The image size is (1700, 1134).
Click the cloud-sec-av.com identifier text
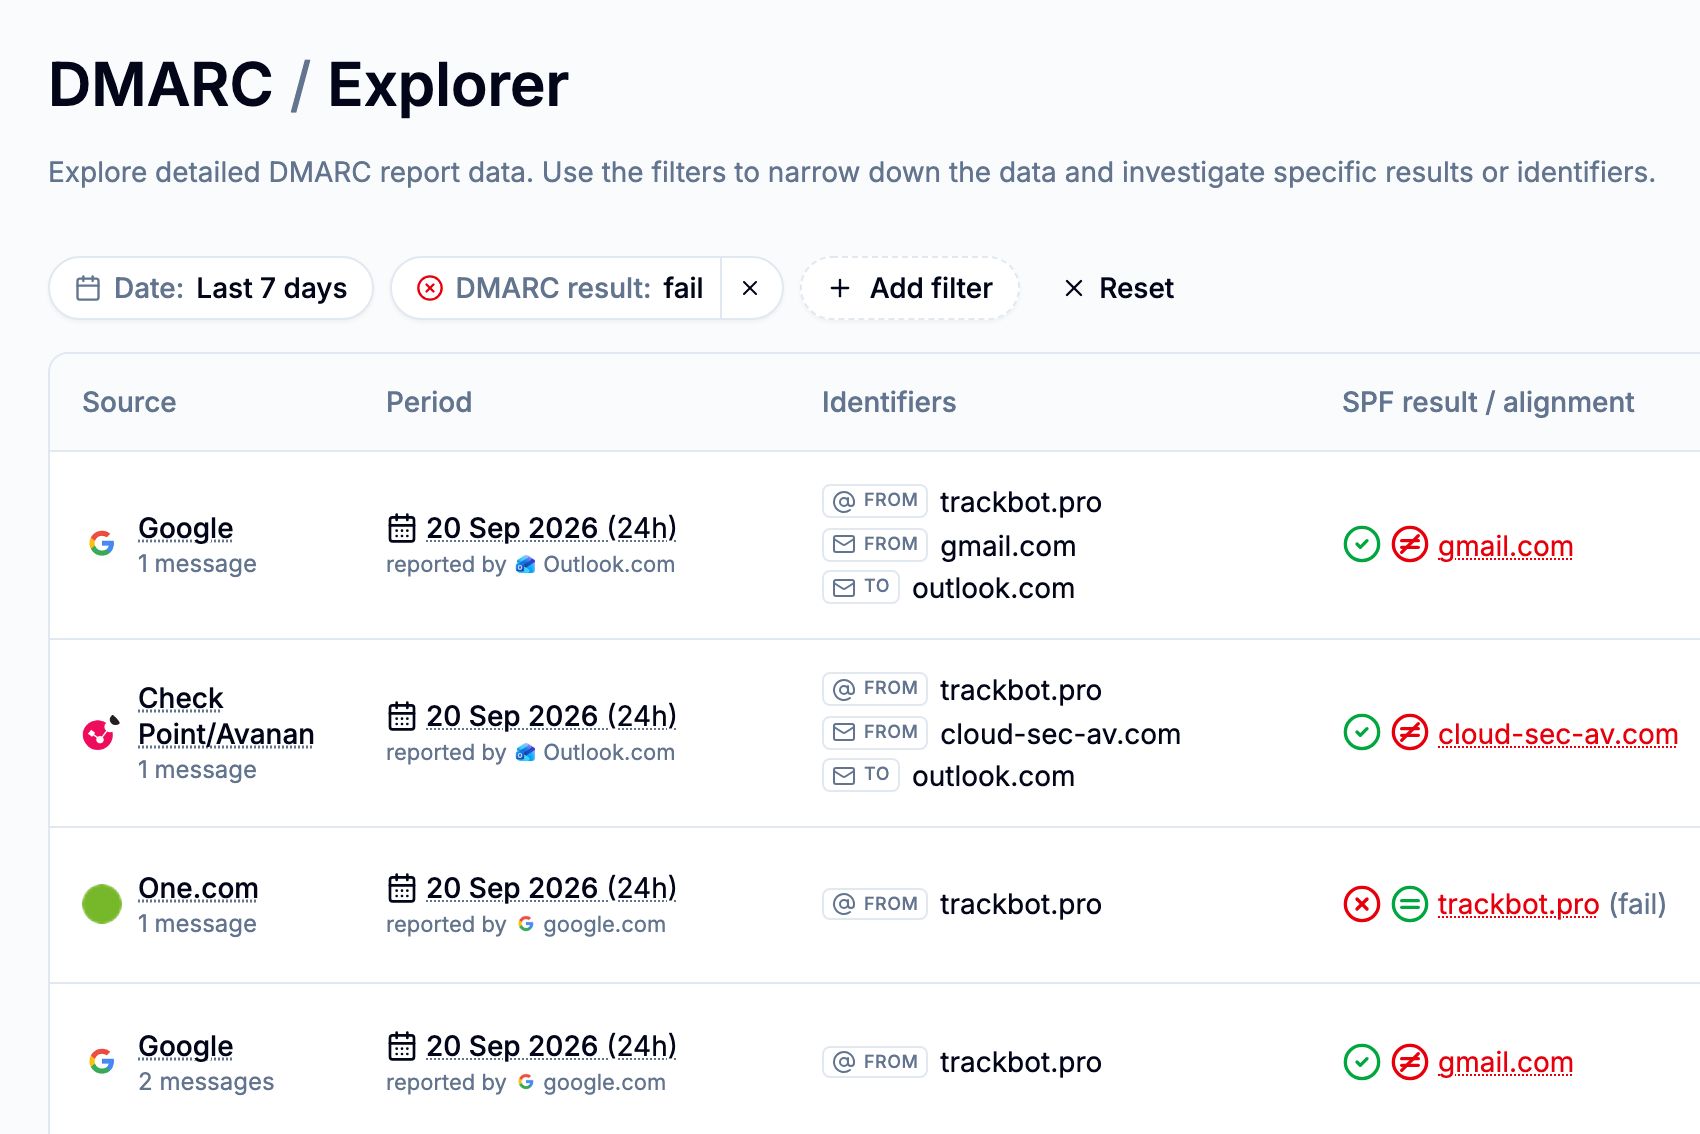point(1060,734)
